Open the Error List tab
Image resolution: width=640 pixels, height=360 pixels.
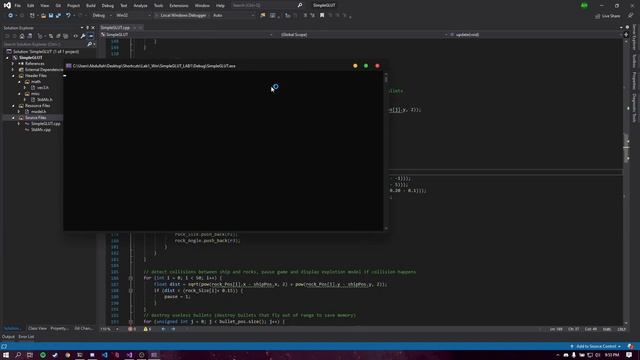pyautogui.click(x=26, y=337)
